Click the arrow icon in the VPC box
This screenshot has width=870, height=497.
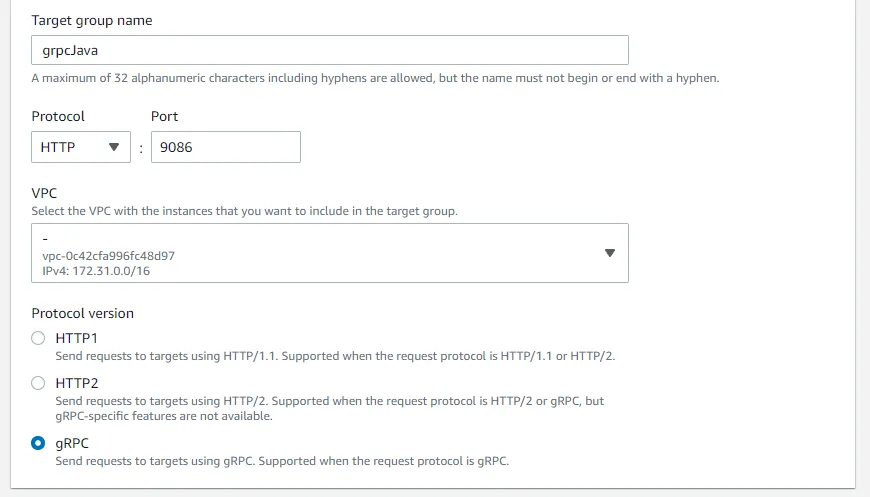610,253
